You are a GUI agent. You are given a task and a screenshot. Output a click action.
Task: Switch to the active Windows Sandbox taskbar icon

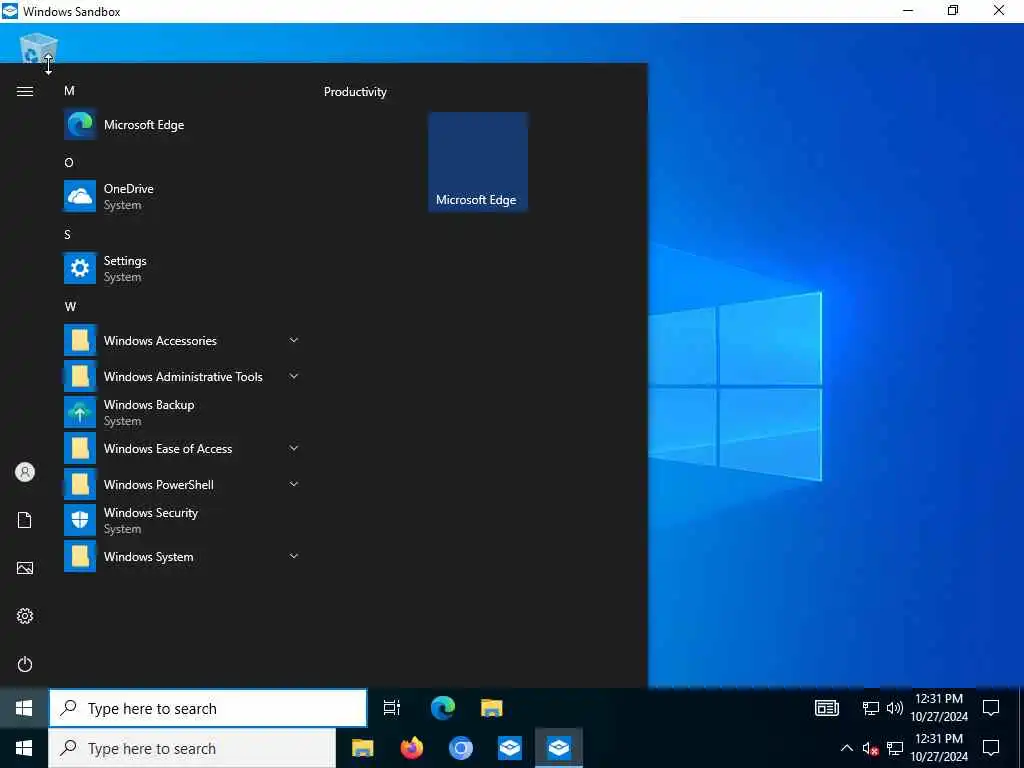[559, 748]
